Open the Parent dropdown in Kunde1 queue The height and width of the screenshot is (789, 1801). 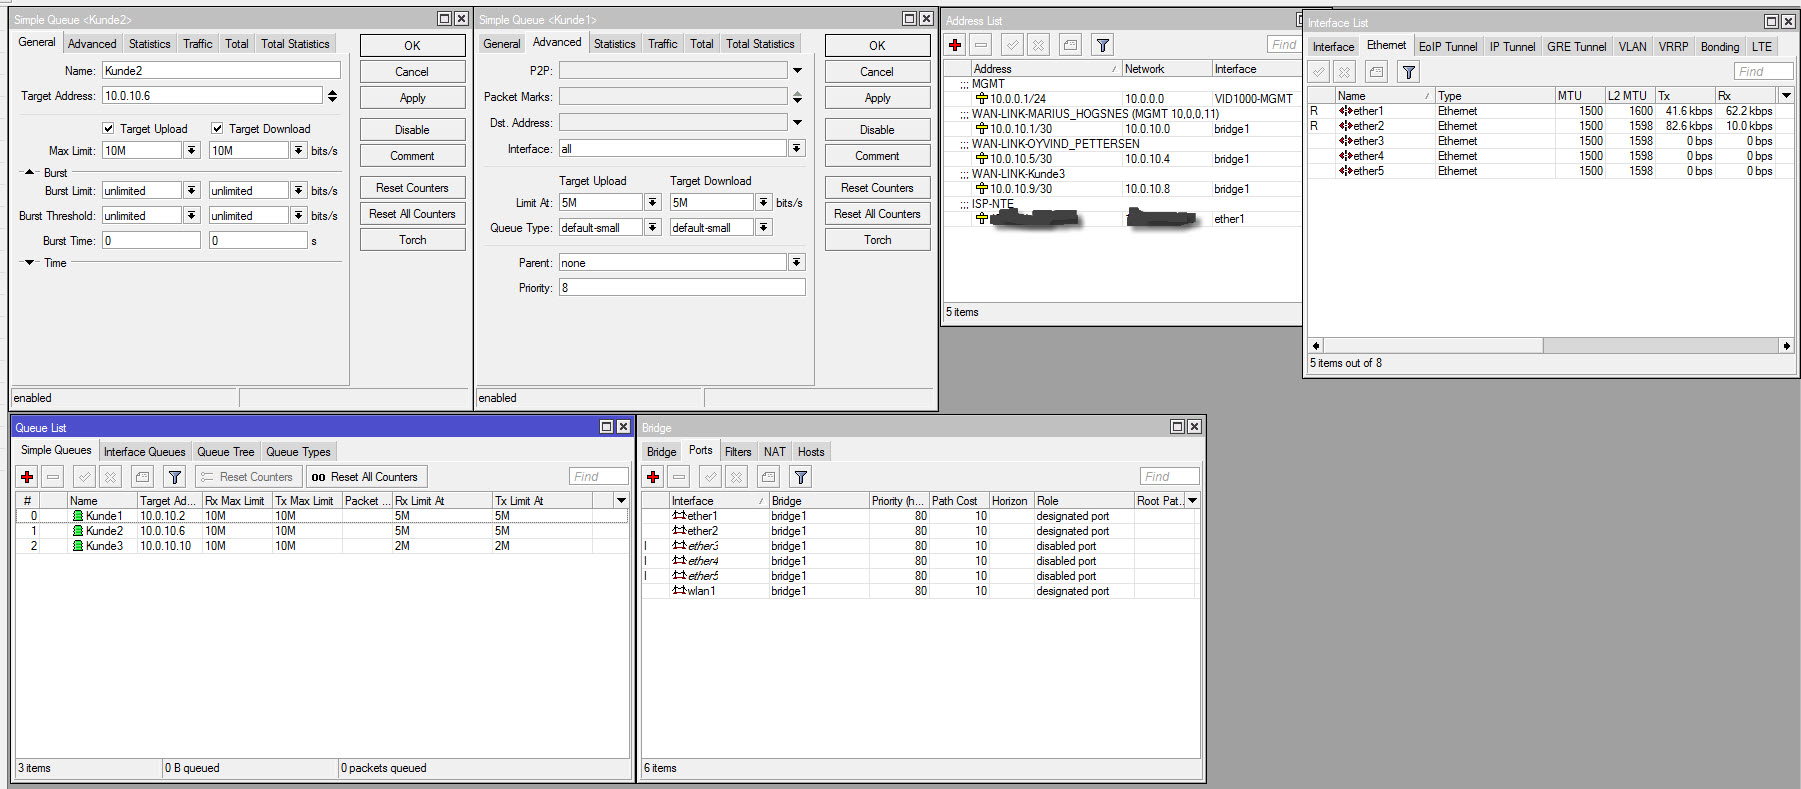[x=796, y=263]
